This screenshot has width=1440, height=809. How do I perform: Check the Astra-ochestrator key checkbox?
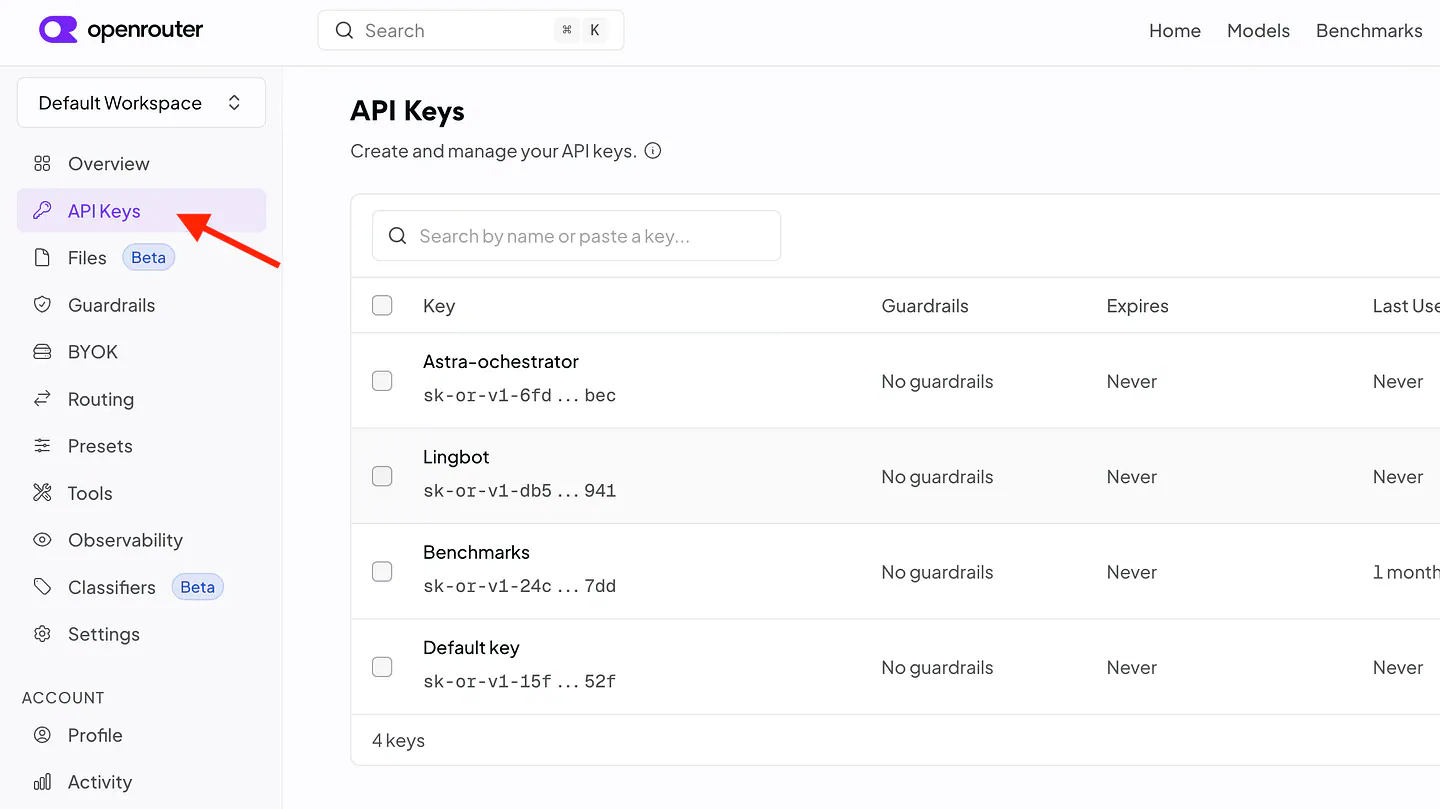[382, 381]
